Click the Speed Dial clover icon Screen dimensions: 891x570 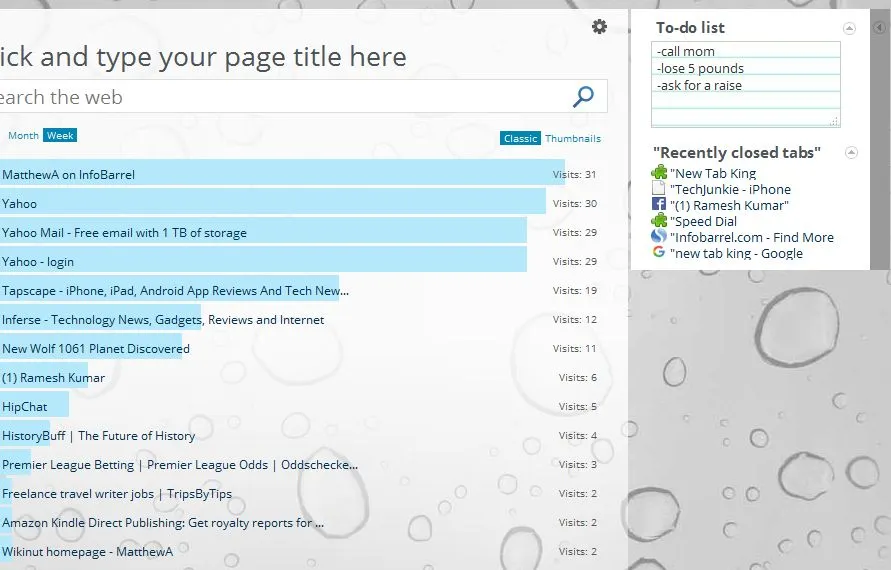click(x=659, y=220)
